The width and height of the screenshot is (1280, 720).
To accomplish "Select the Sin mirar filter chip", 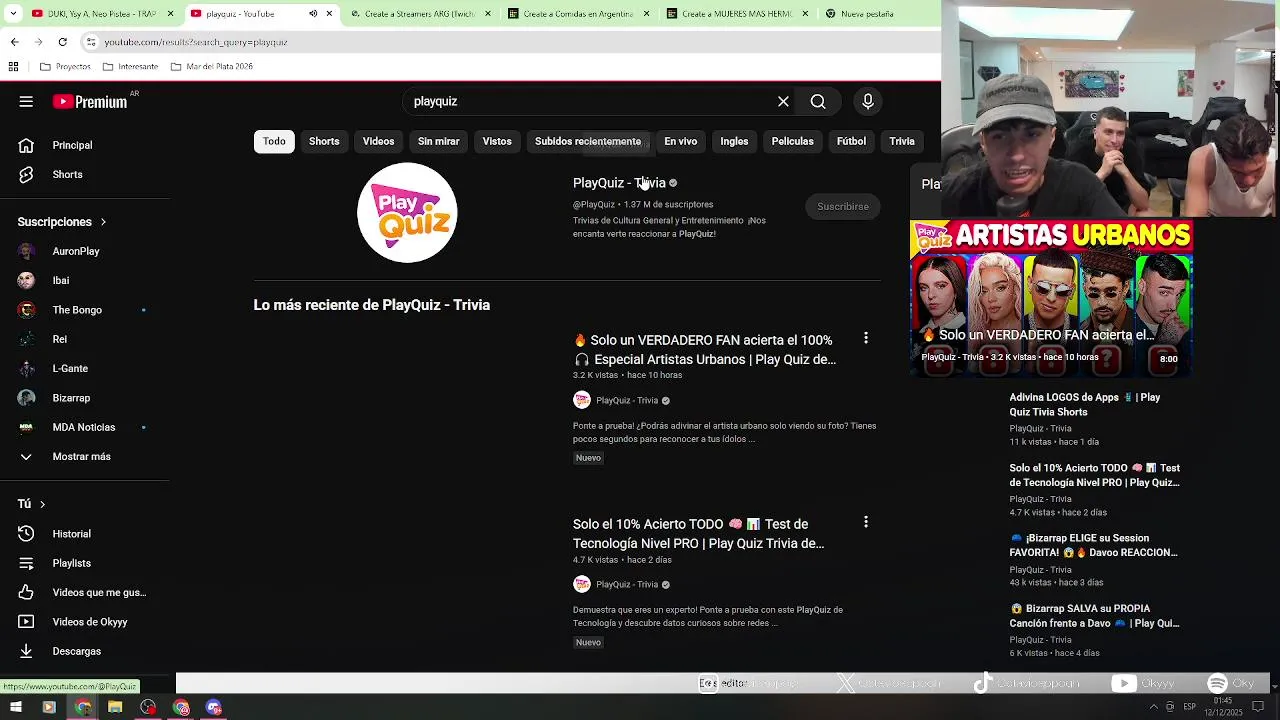I will pos(438,141).
